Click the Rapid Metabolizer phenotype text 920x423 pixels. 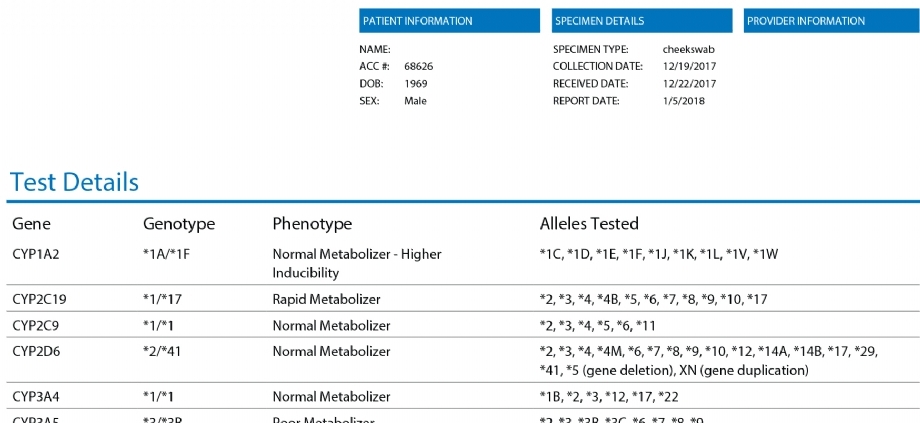tap(326, 299)
